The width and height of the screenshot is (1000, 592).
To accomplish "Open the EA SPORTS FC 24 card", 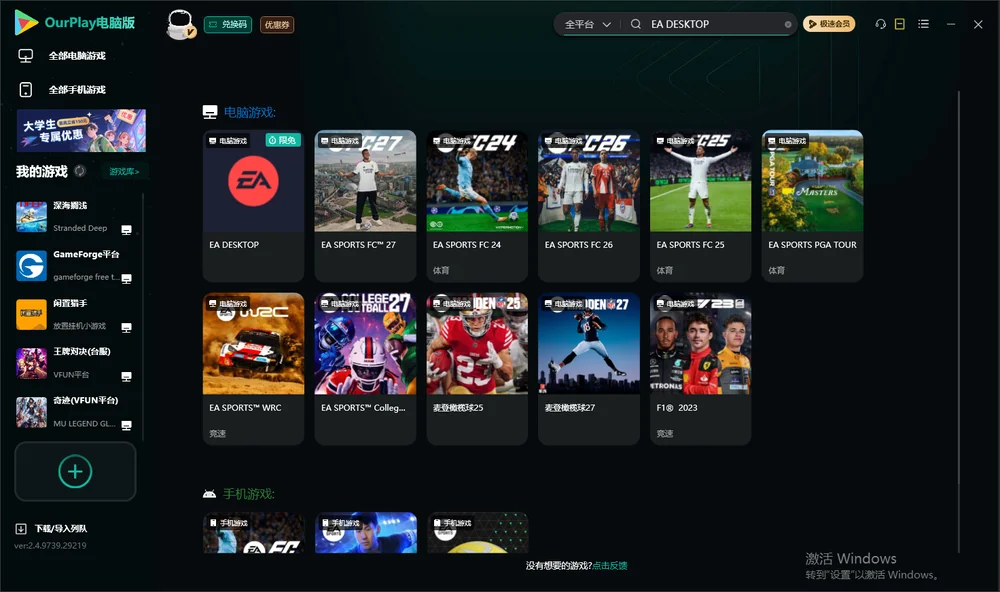I will (x=477, y=206).
